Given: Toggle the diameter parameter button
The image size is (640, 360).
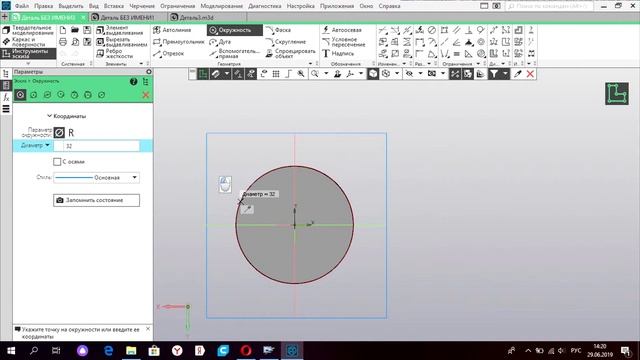Looking at the screenshot, I should point(59,133).
